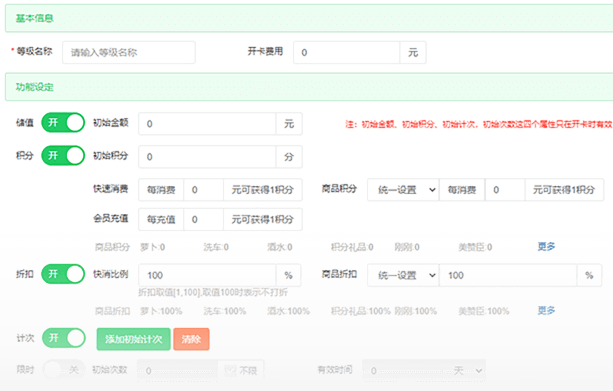Click the orange 清除 button

pos(191,339)
